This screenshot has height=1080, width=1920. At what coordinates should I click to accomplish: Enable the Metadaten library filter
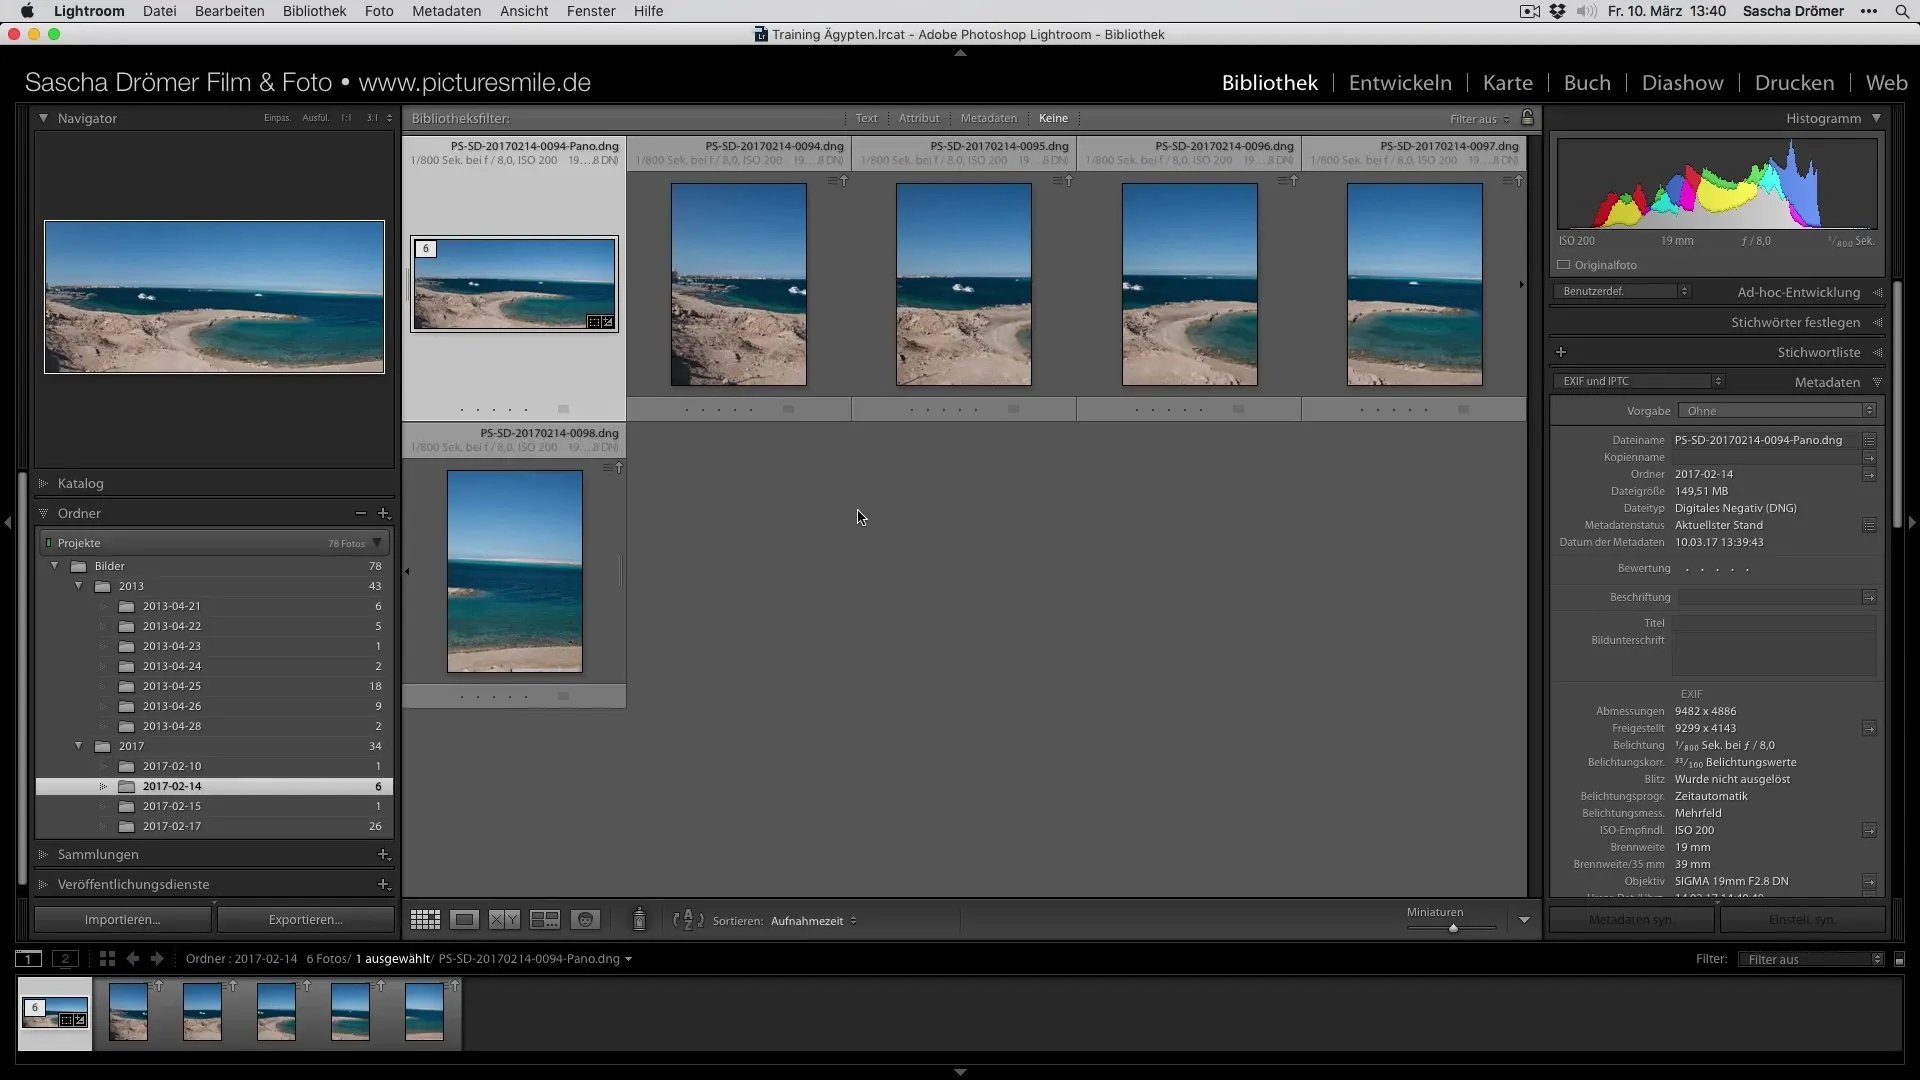988,118
